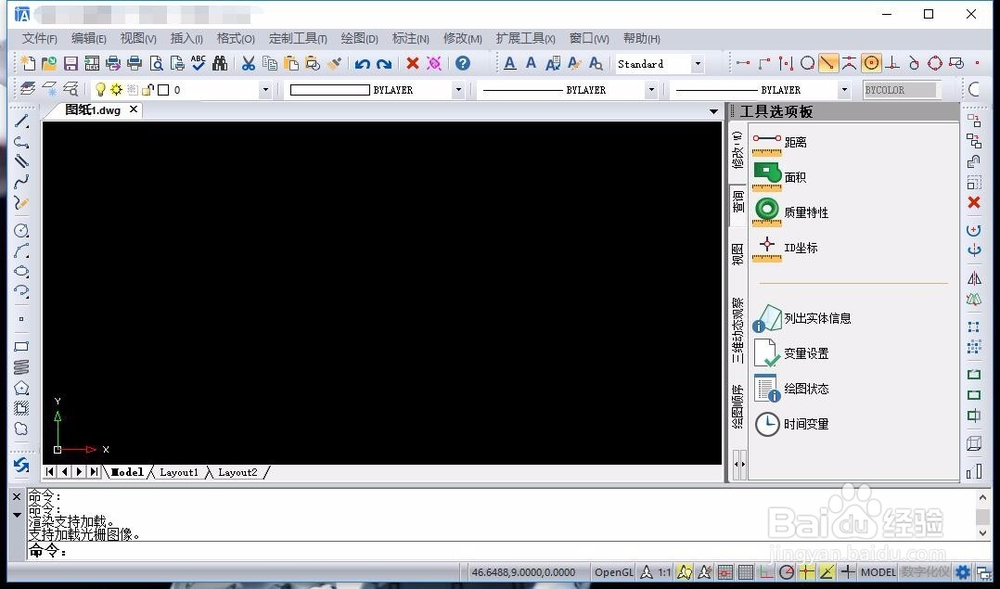The width and height of the screenshot is (1000, 589).
Task: Expand the drawing tab list arrow
Action: tap(714, 112)
